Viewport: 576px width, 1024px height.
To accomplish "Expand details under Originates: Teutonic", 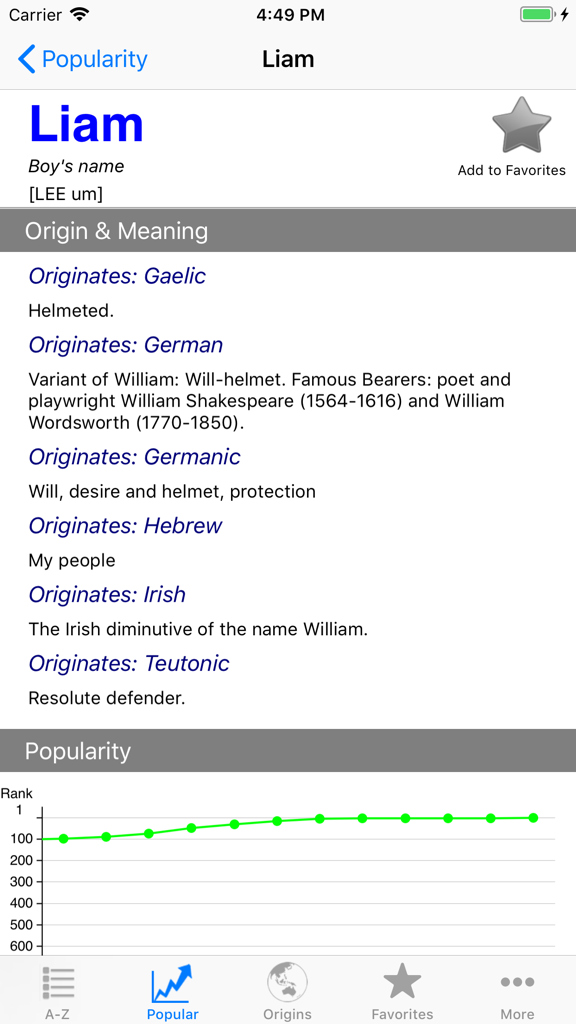I will (x=129, y=663).
